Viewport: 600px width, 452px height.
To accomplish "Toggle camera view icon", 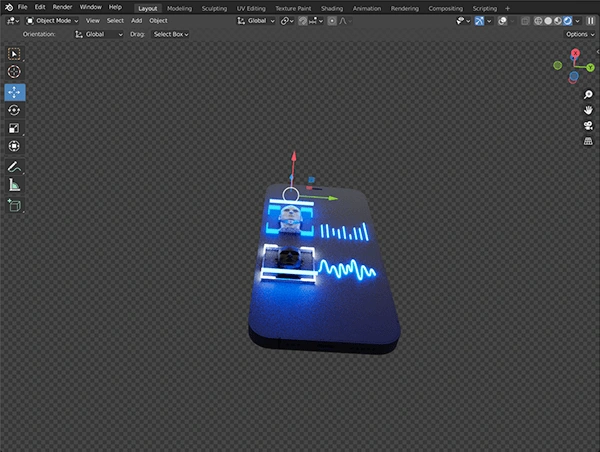I will tap(588, 126).
